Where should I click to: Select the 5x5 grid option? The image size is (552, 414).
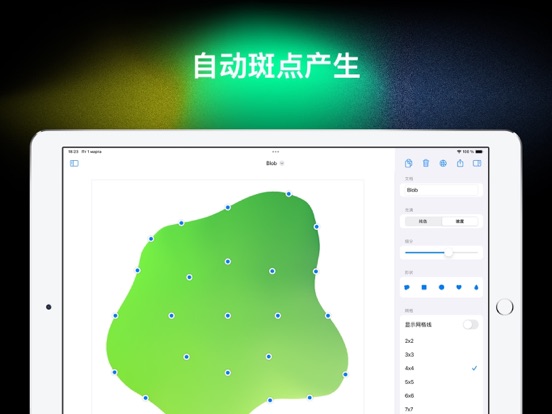pos(441,382)
